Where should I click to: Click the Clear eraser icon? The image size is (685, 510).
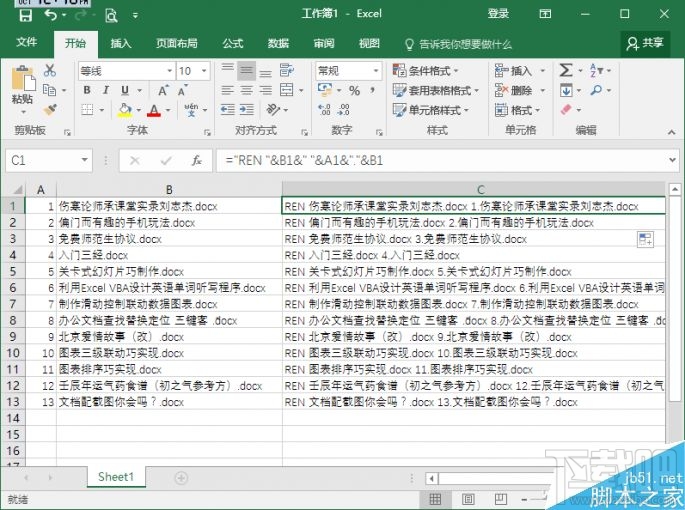[x=566, y=109]
